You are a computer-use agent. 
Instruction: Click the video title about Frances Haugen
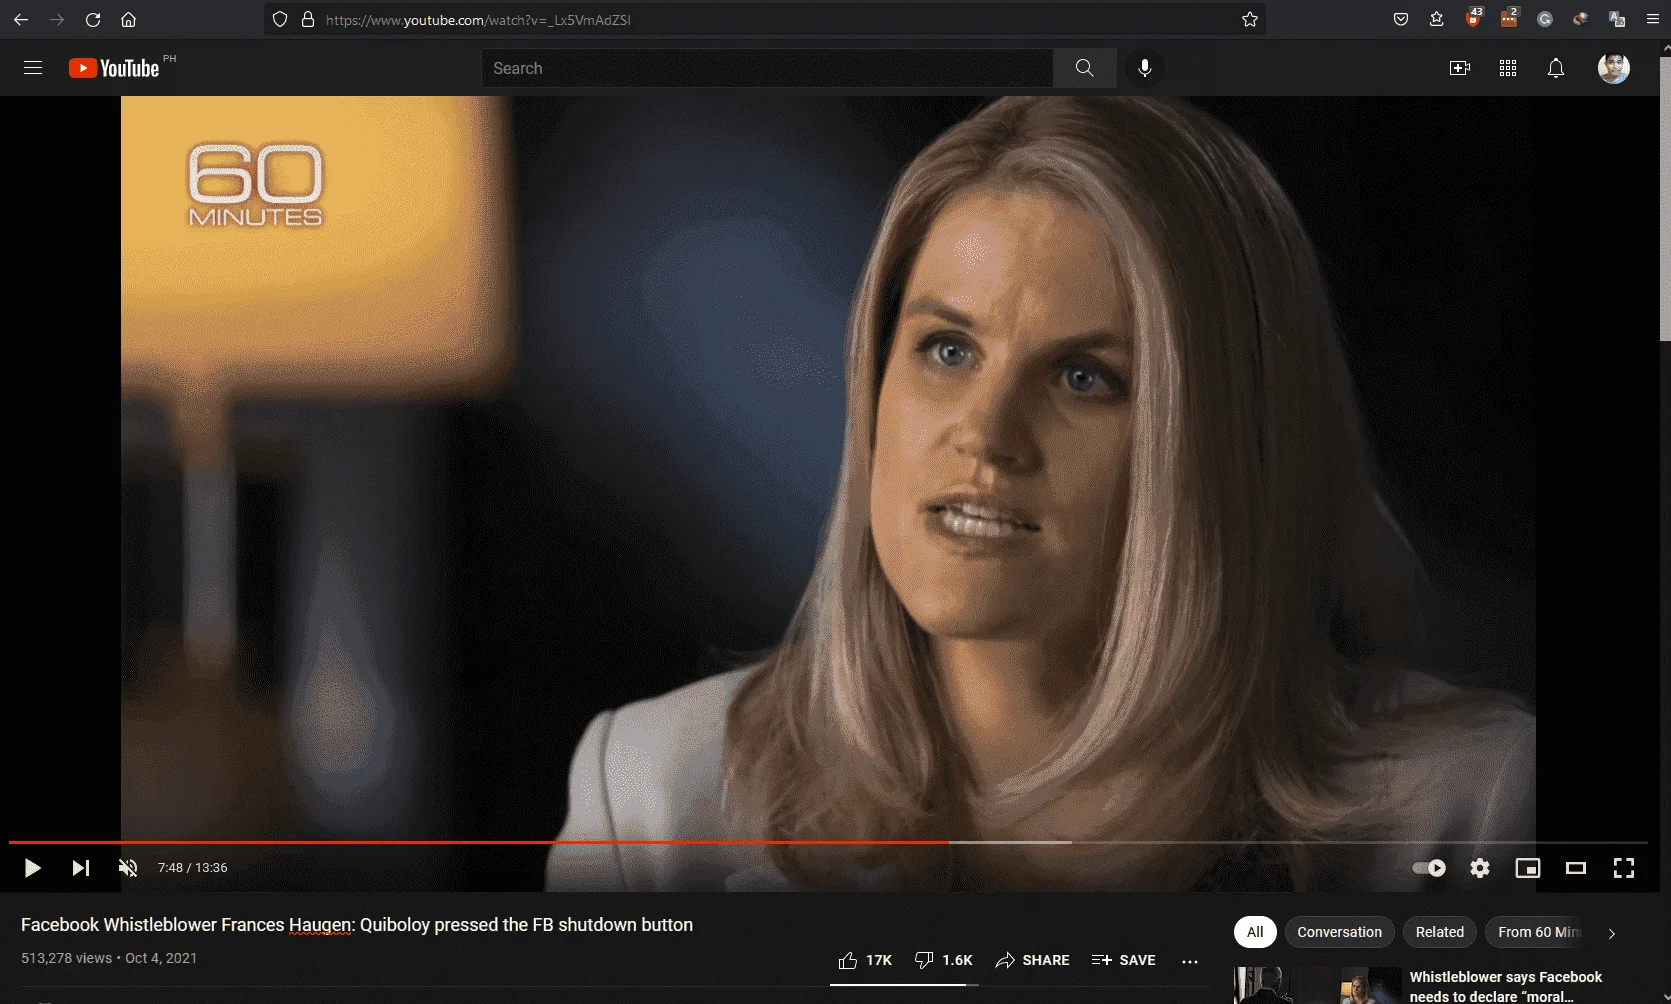(x=357, y=925)
